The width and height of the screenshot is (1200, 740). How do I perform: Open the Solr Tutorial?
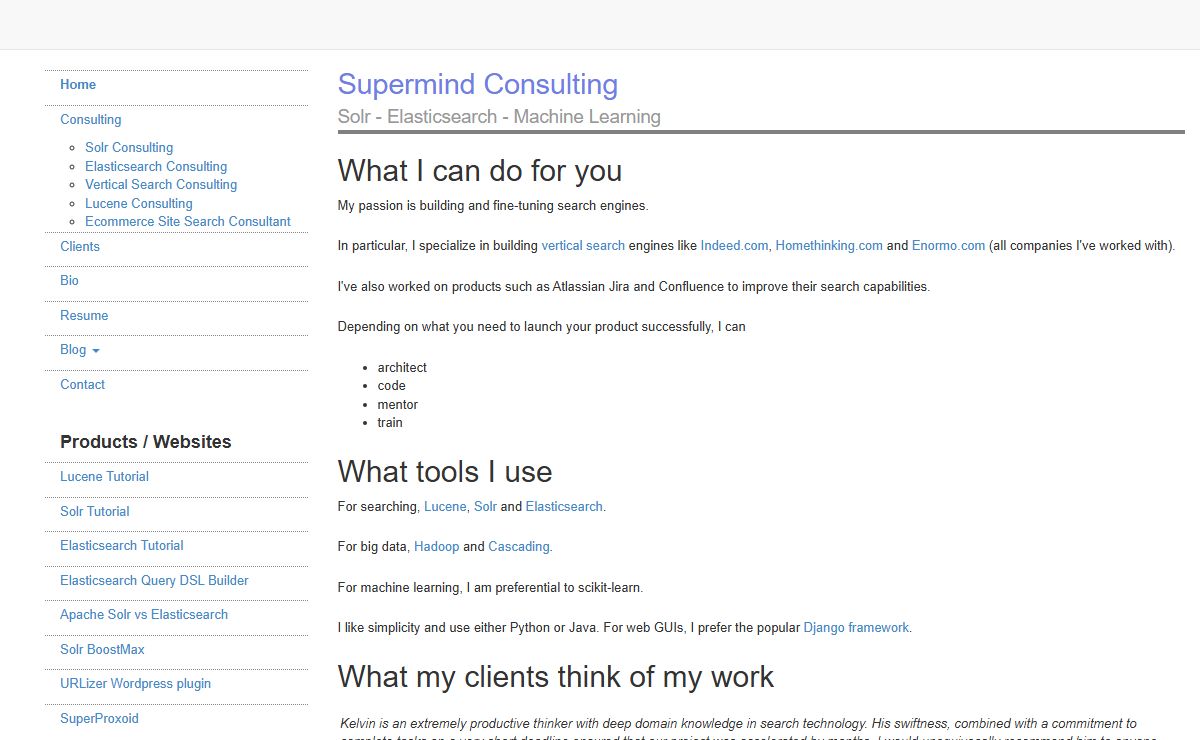94,511
